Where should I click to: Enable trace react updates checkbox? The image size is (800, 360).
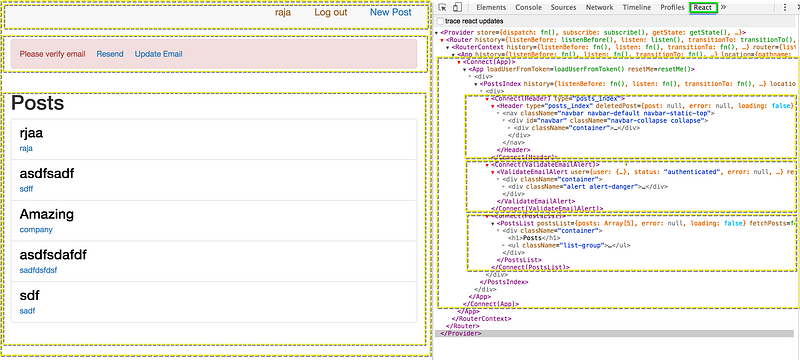[441, 21]
